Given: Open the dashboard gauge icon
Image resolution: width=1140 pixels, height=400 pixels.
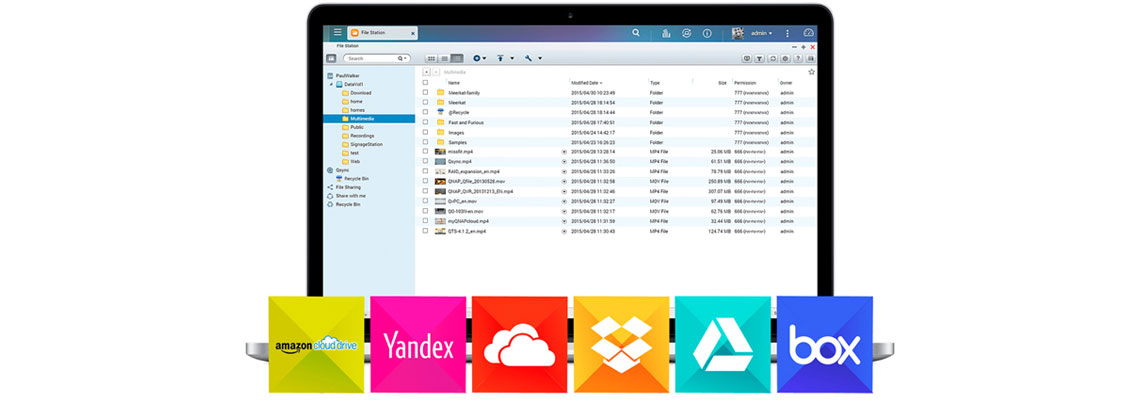Looking at the screenshot, I should 808,33.
